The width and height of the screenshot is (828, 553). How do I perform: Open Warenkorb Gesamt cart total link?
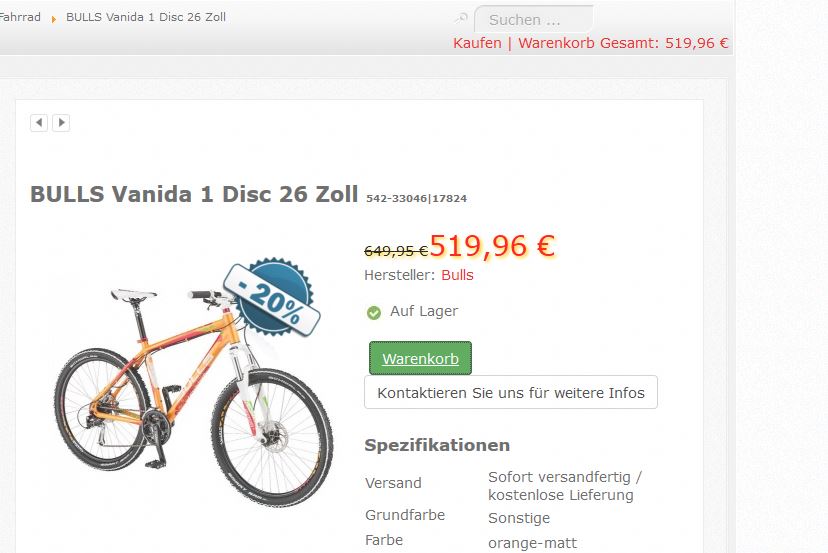623,43
